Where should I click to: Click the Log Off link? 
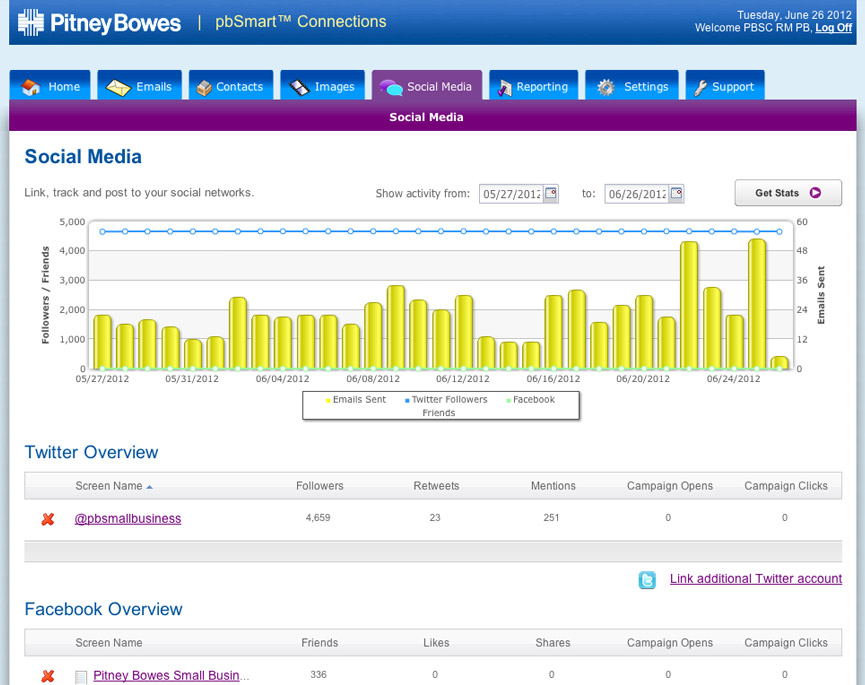834,28
